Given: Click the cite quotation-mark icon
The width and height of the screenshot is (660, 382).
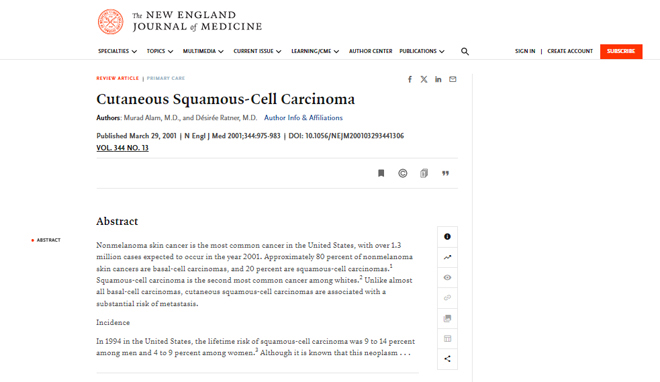Looking at the screenshot, I should click(x=445, y=173).
